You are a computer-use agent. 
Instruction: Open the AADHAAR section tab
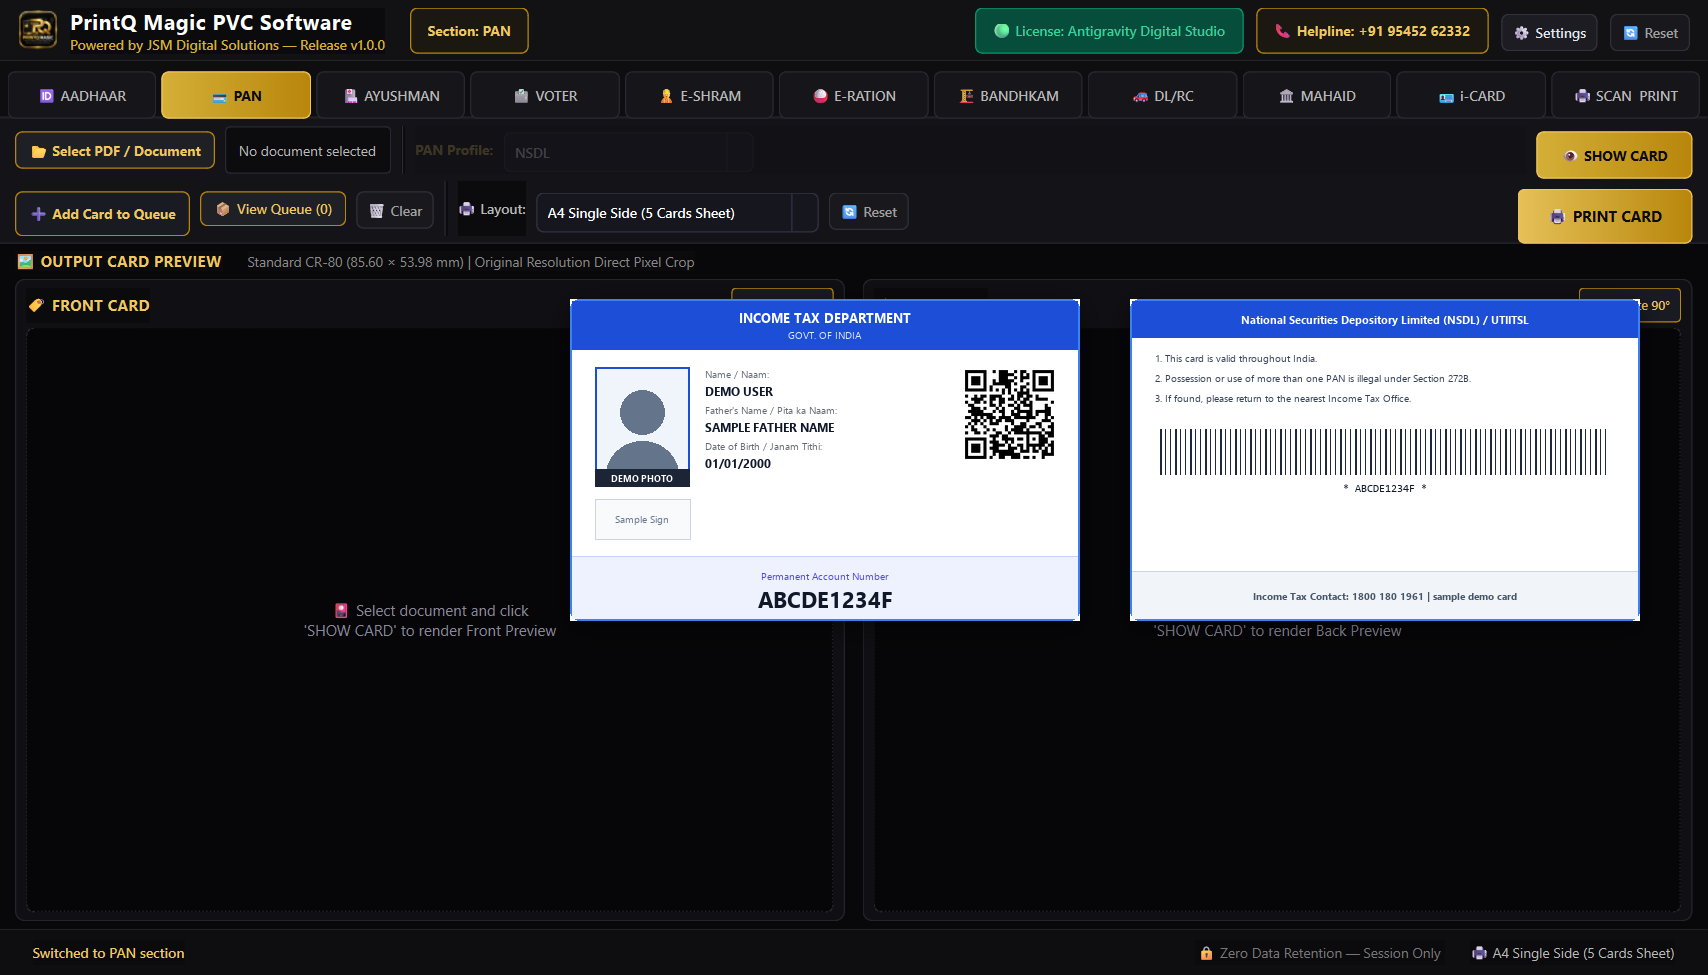point(82,96)
